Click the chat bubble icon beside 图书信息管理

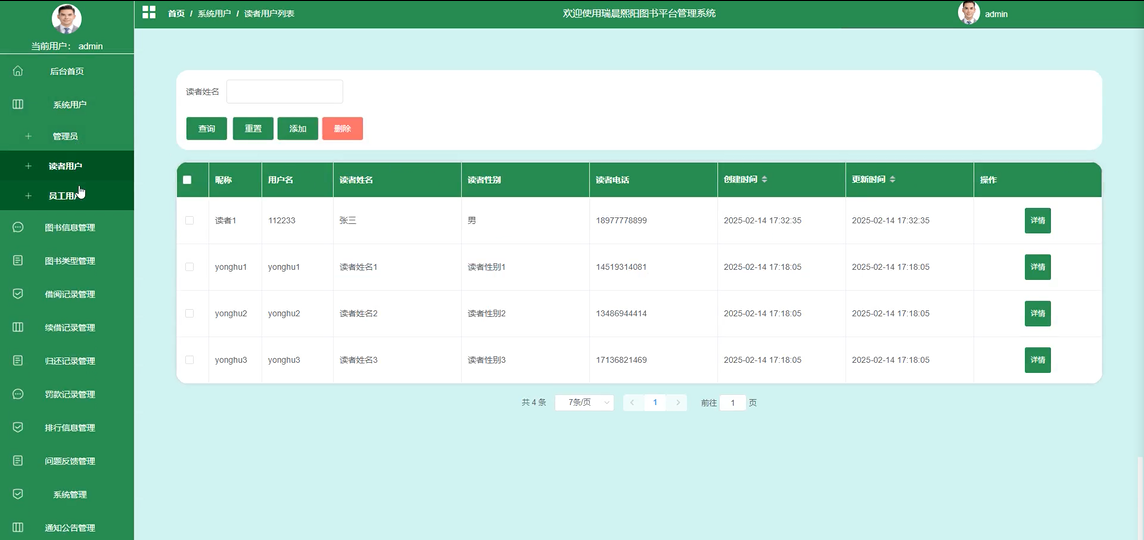[x=18, y=228]
